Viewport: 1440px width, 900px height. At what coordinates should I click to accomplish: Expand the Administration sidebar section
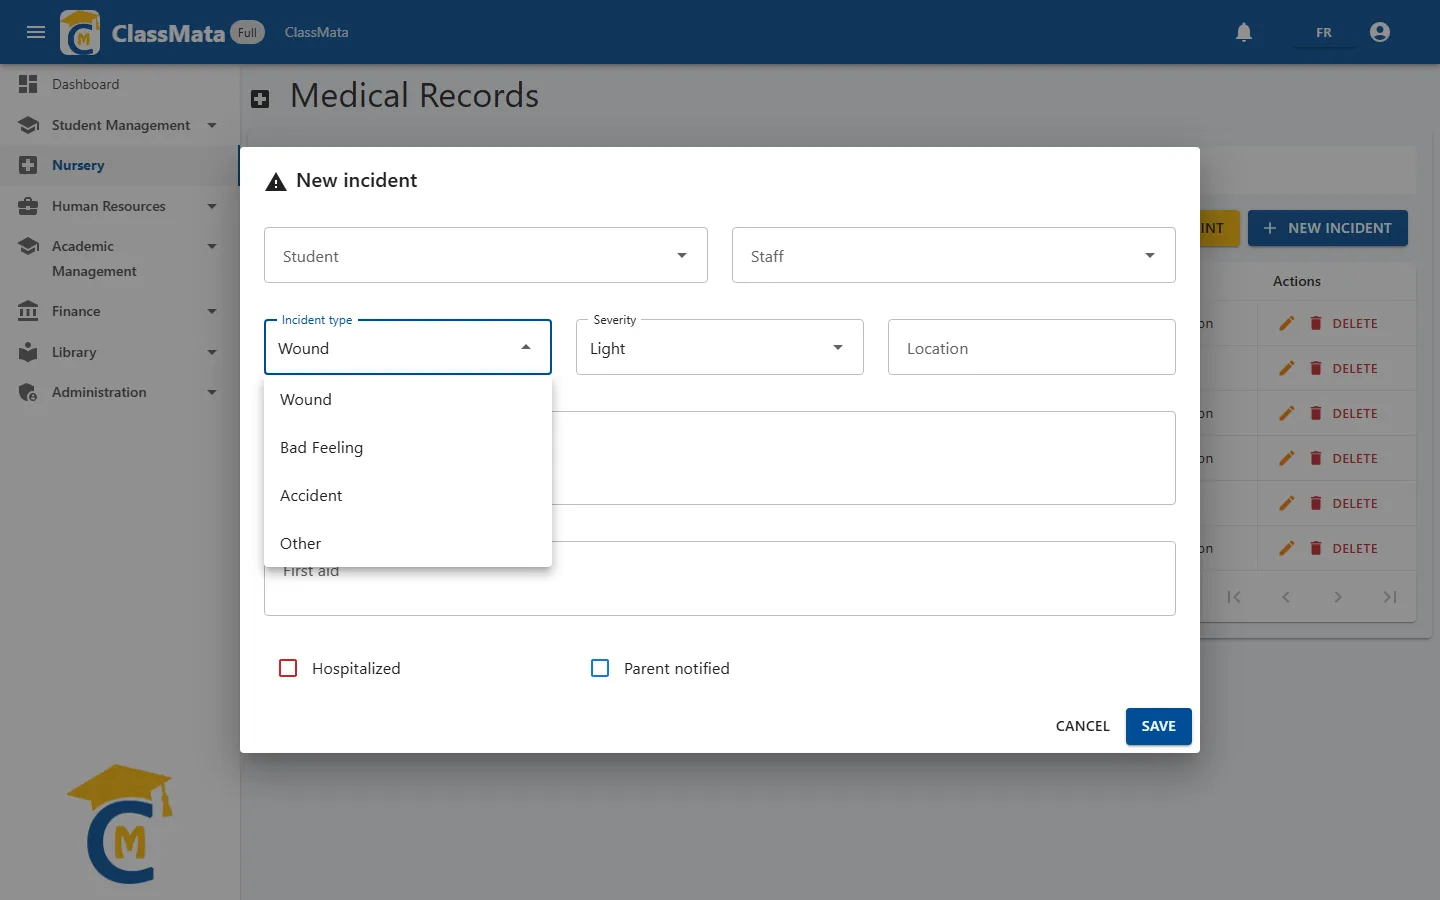(212, 392)
